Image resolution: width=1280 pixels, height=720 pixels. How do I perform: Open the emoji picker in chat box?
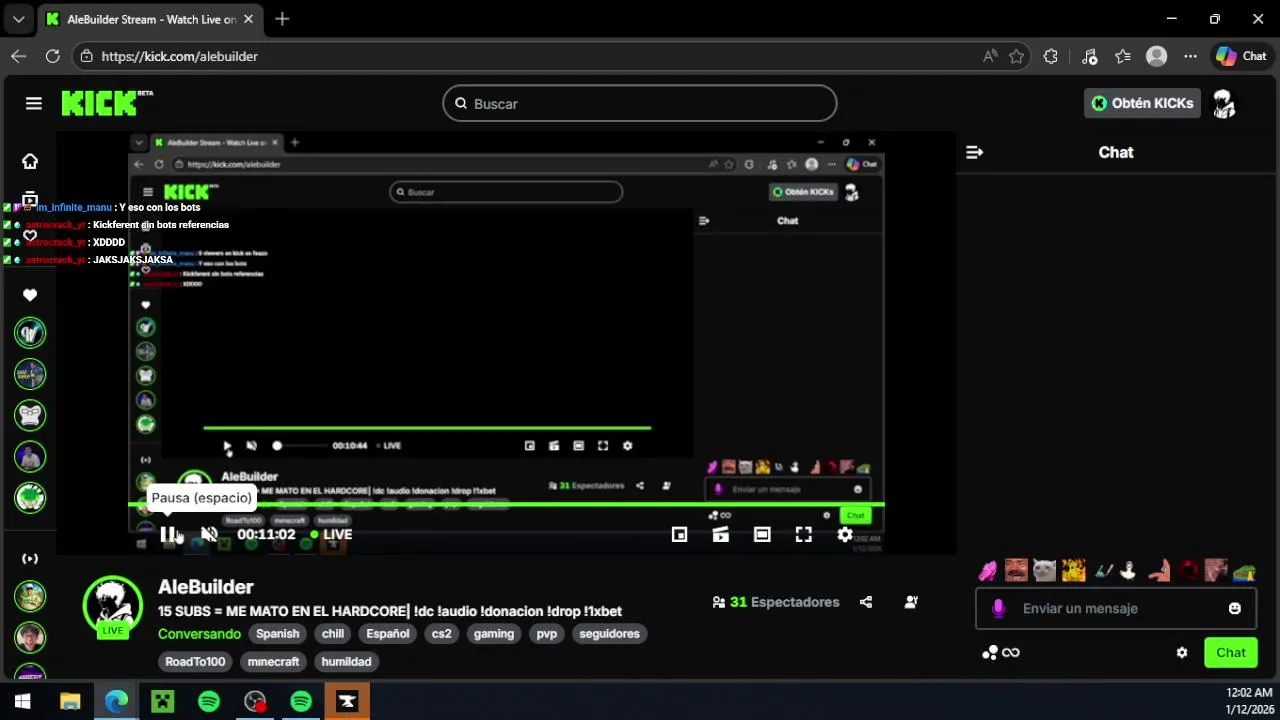[x=1234, y=608]
